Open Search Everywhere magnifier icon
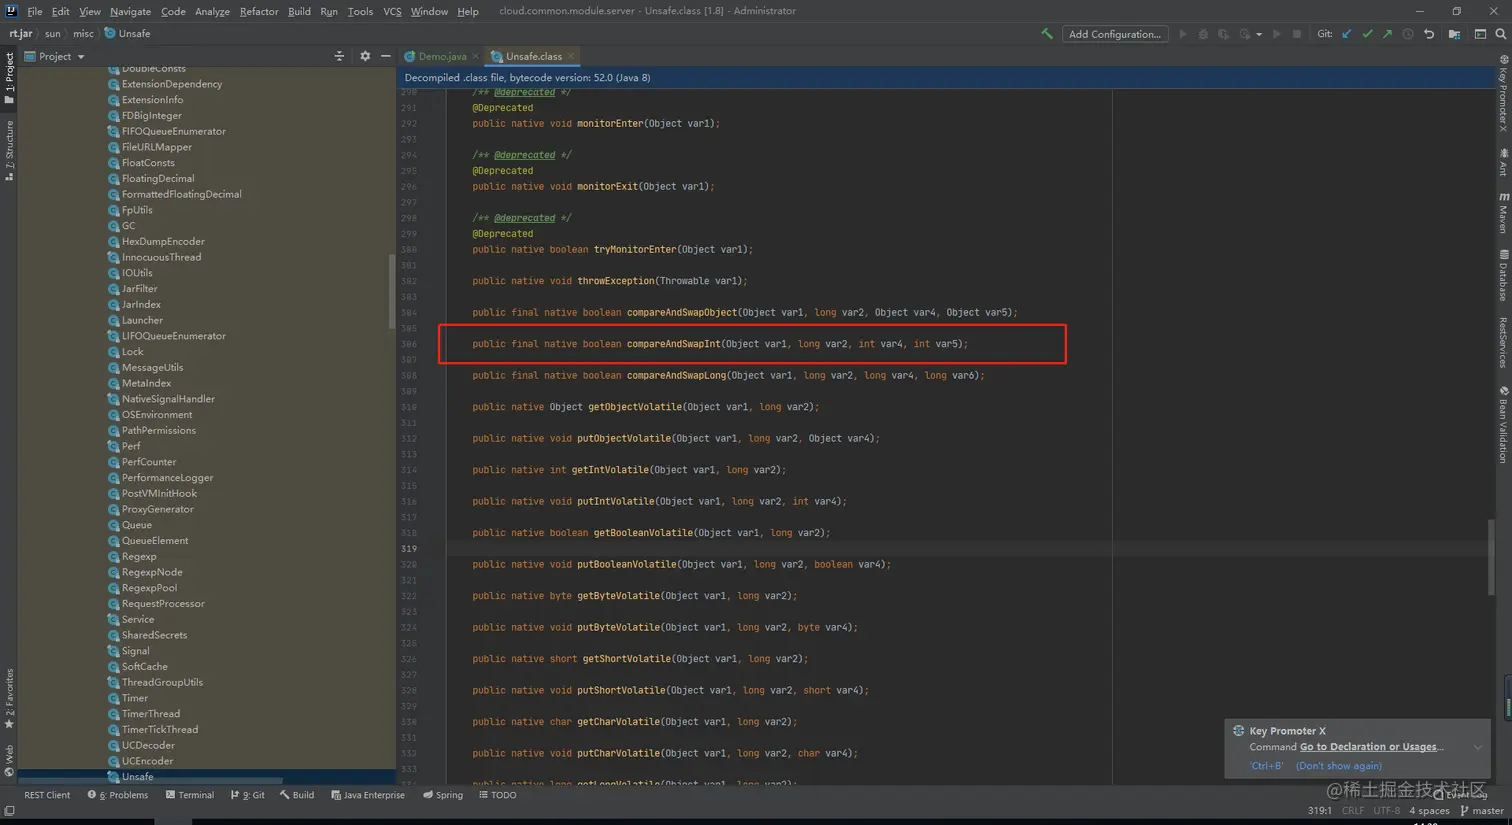Viewport: 1512px width, 825px height. point(1500,34)
